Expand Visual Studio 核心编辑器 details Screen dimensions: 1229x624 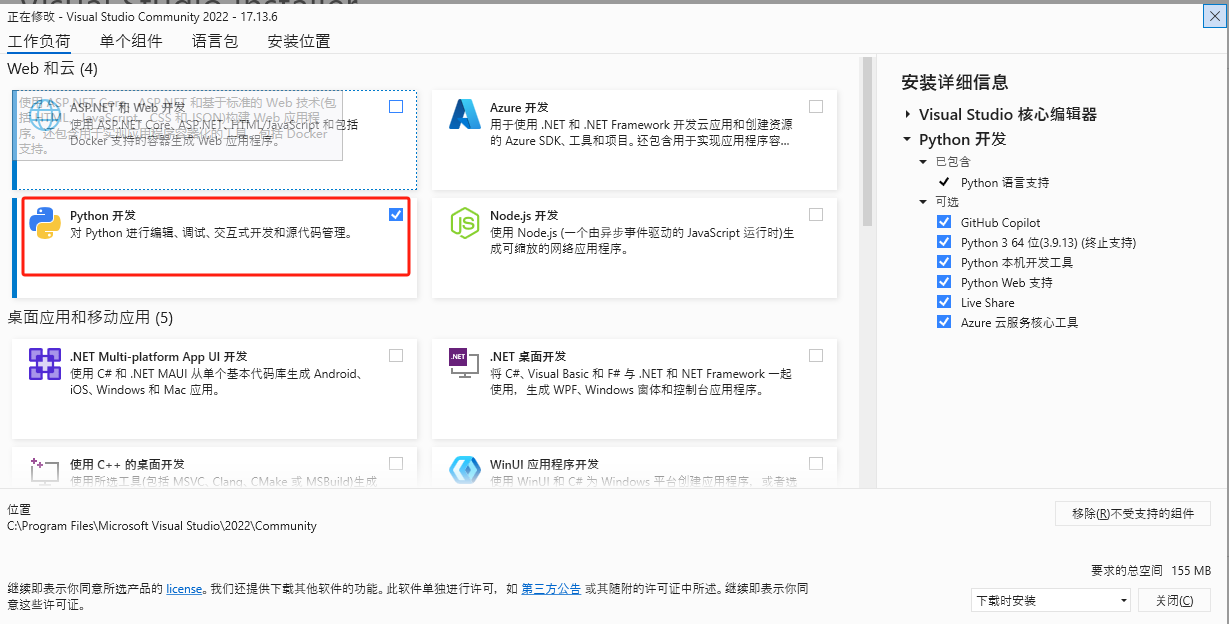coord(907,115)
